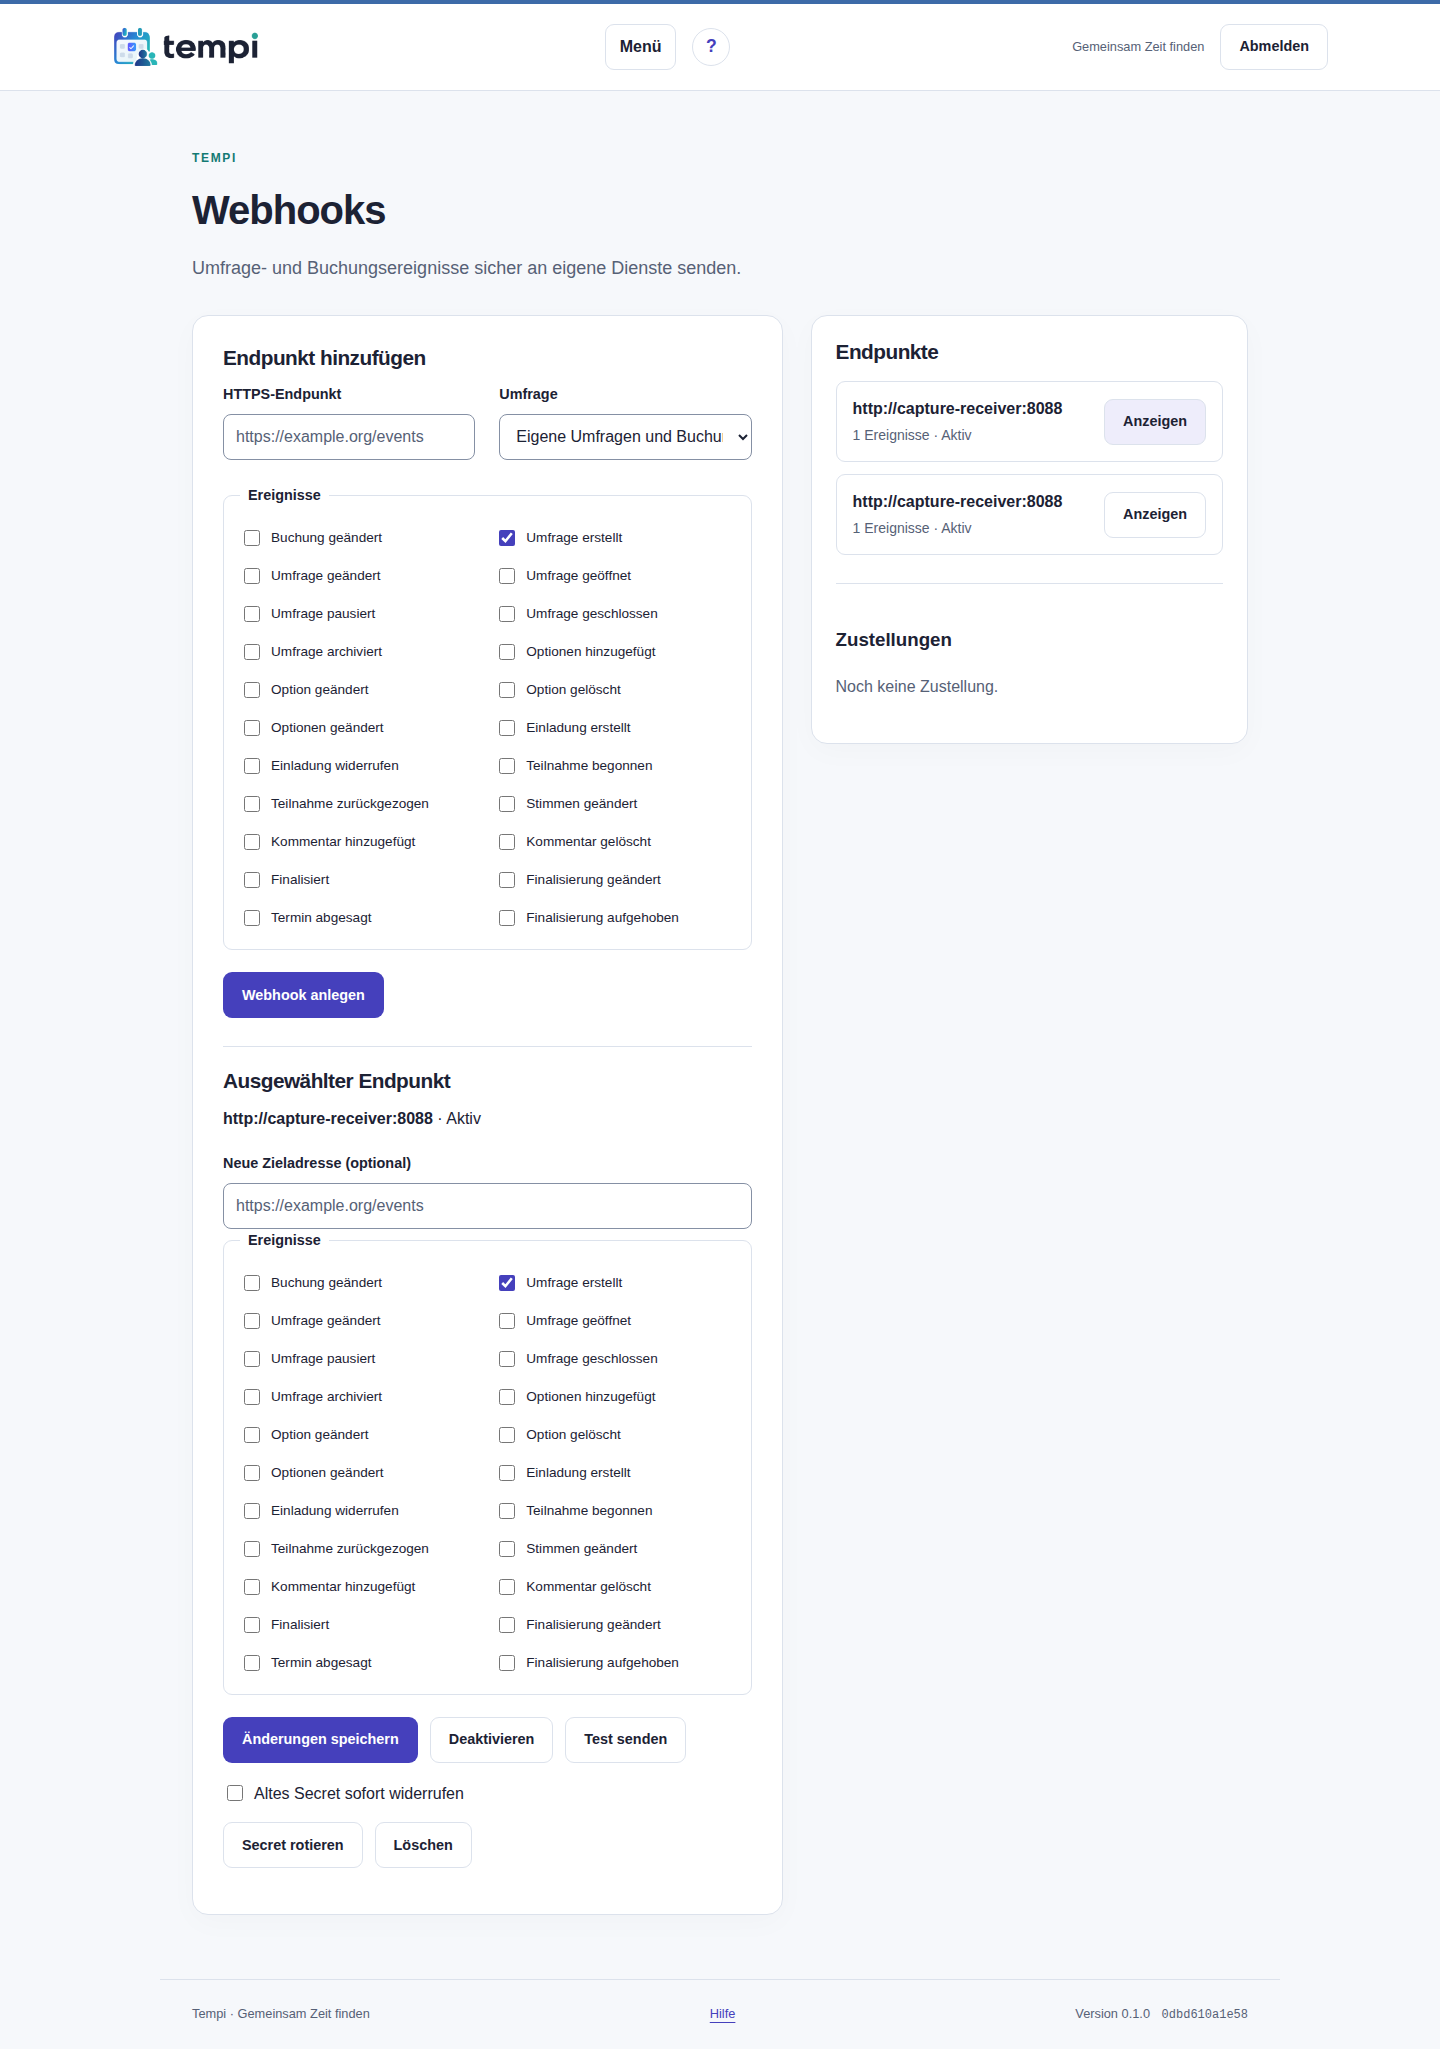Click the Löschen button
The width and height of the screenshot is (1440, 2049).
click(423, 1845)
